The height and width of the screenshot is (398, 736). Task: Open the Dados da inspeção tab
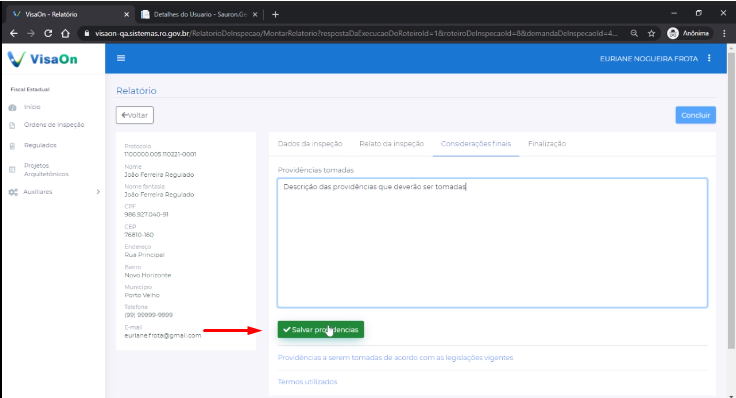coord(310,144)
